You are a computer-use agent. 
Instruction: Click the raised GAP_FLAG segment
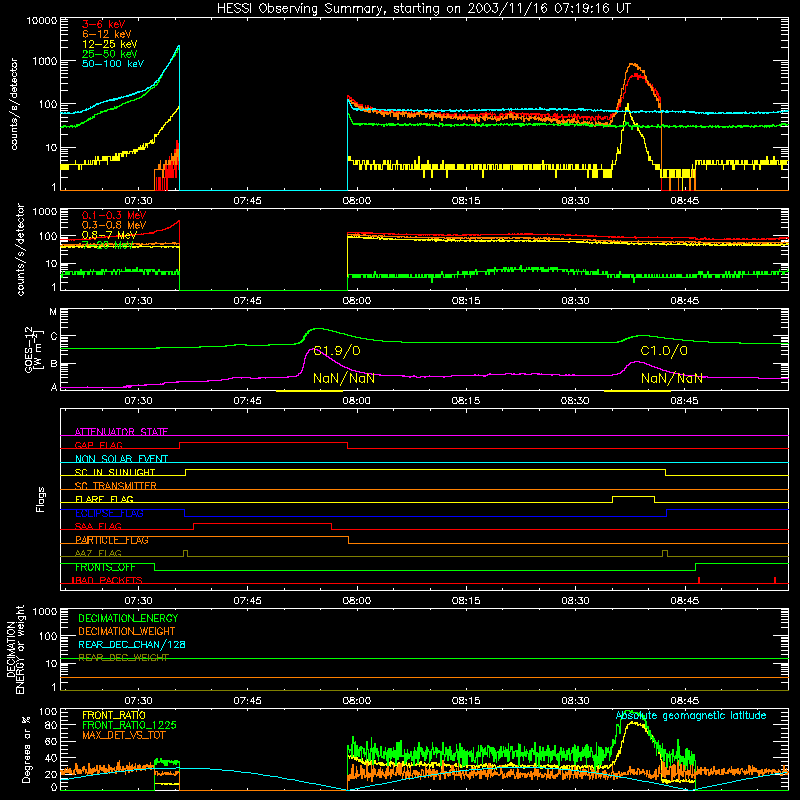tap(263, 443)
